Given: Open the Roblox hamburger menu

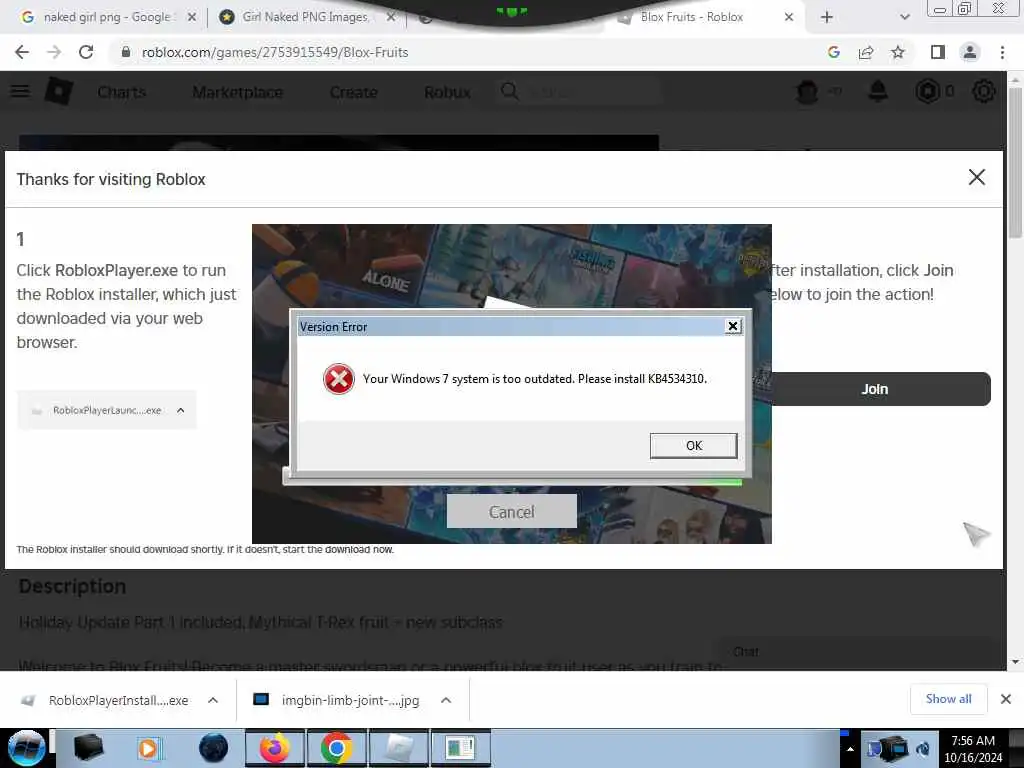Looking at the screenshot, I should coord(20,91).
